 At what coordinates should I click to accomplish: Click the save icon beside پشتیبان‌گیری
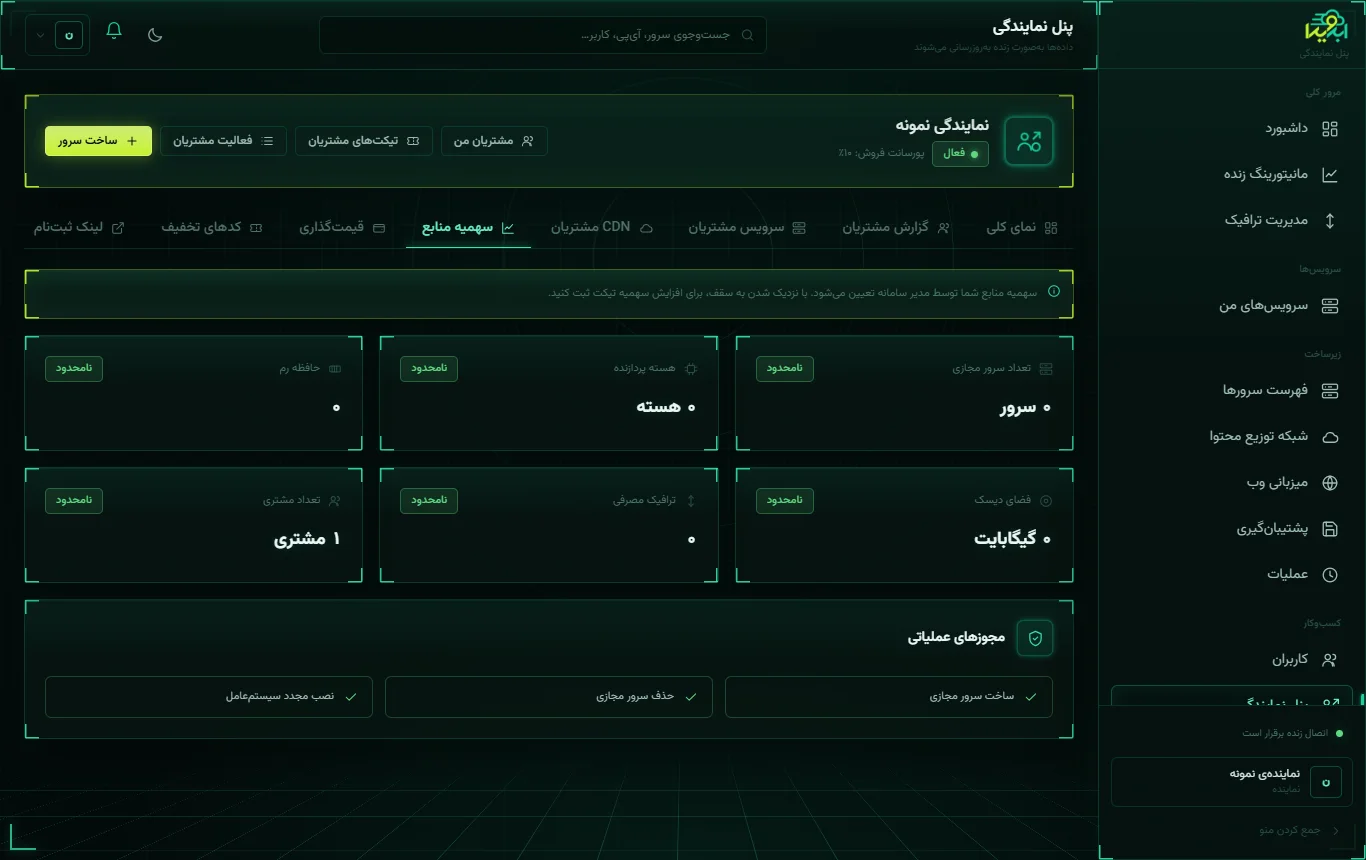[x=1330, y=528]
